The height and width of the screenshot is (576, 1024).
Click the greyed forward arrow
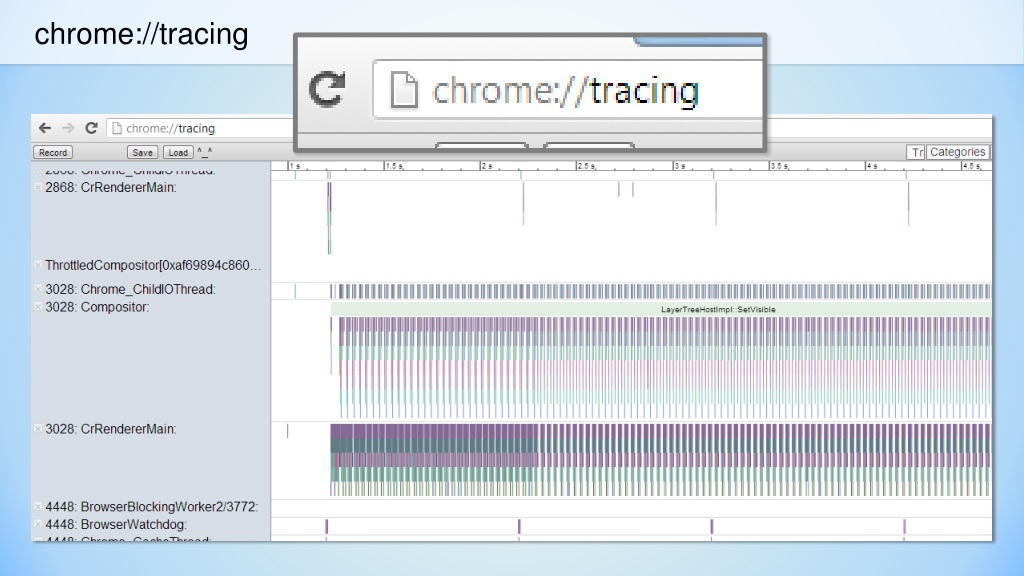(67, 128)
